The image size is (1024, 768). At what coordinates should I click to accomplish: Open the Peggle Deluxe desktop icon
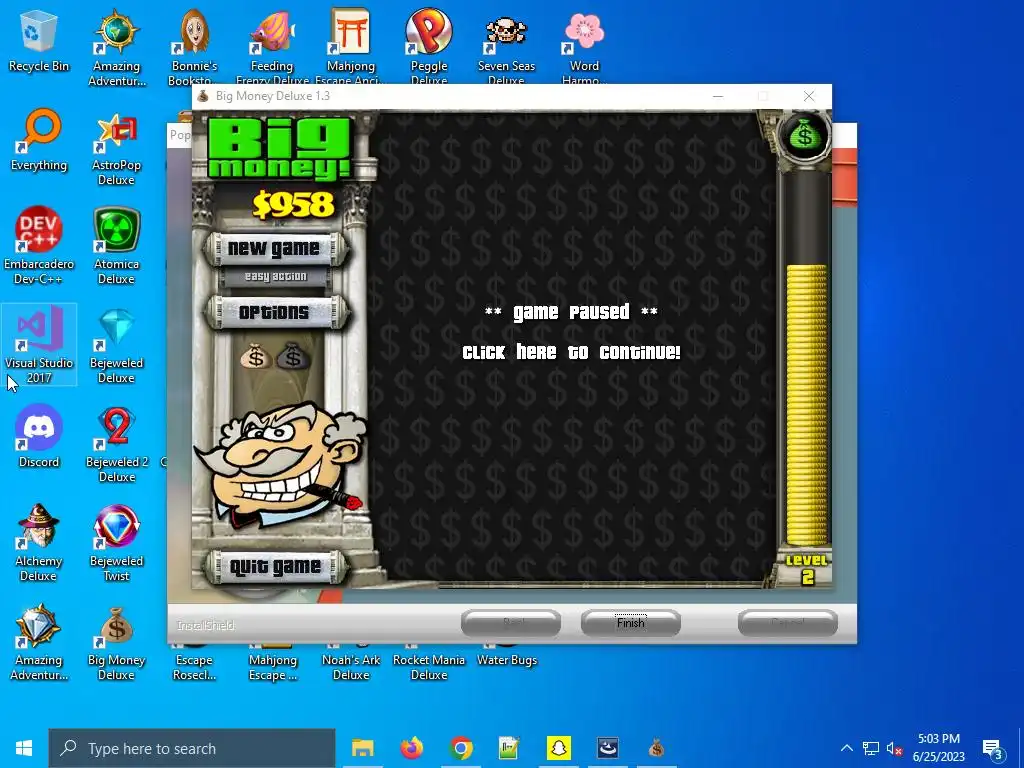coord(428,46)
